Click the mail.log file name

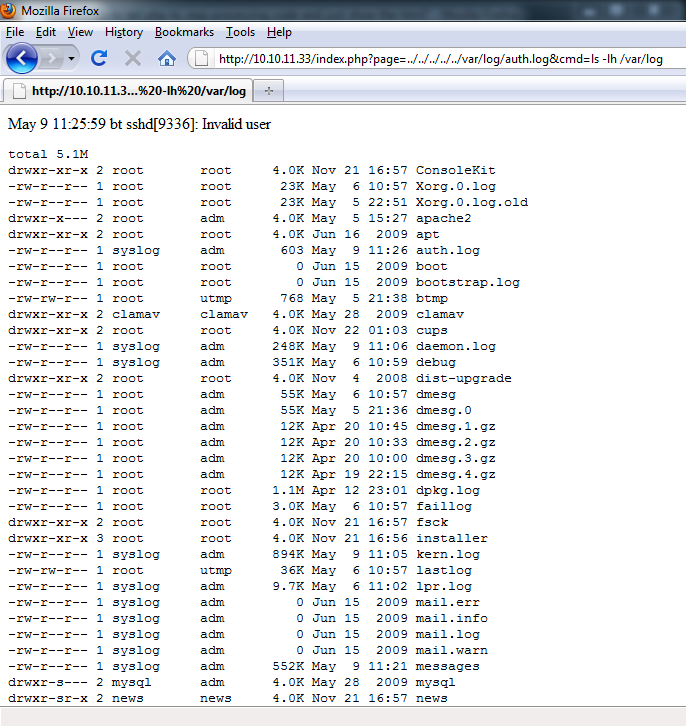click(x=448, y=634)
